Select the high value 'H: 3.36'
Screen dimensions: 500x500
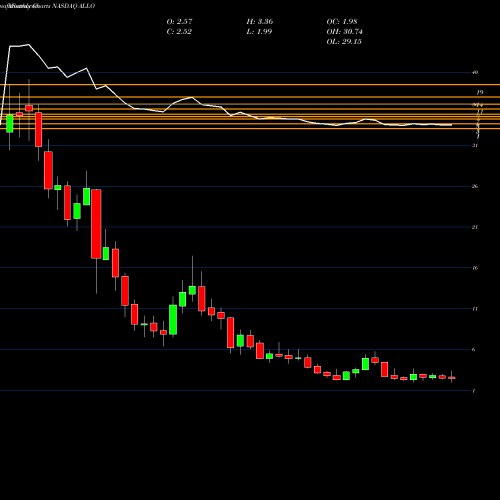click(260, 22)
